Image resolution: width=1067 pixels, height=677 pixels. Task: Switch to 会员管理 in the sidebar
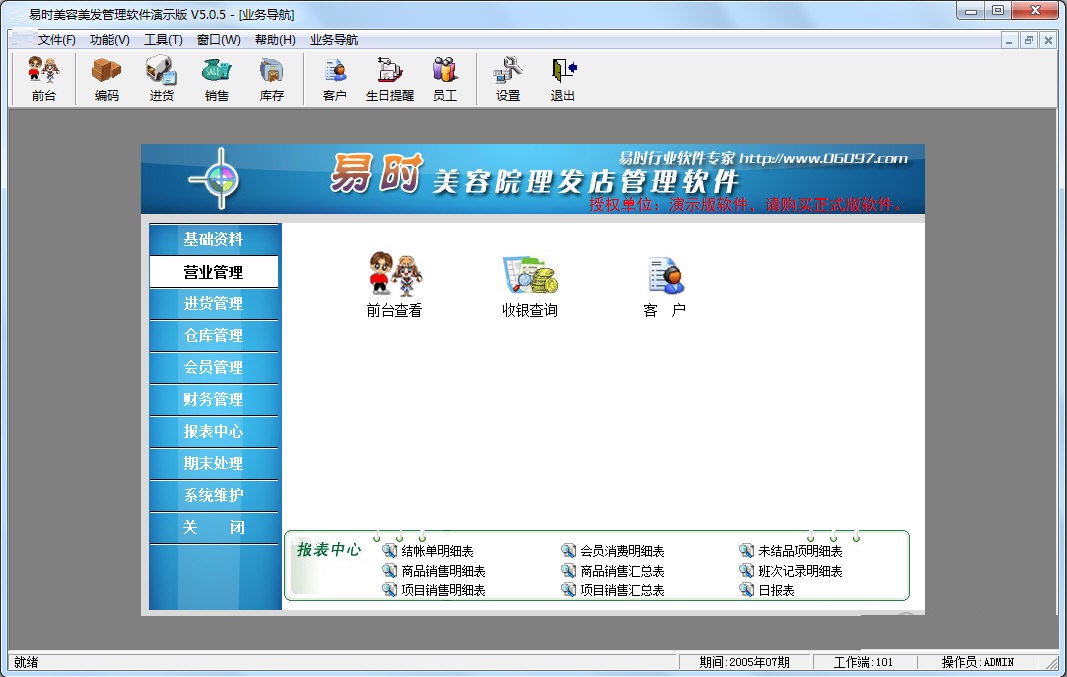tap(214, 367)
